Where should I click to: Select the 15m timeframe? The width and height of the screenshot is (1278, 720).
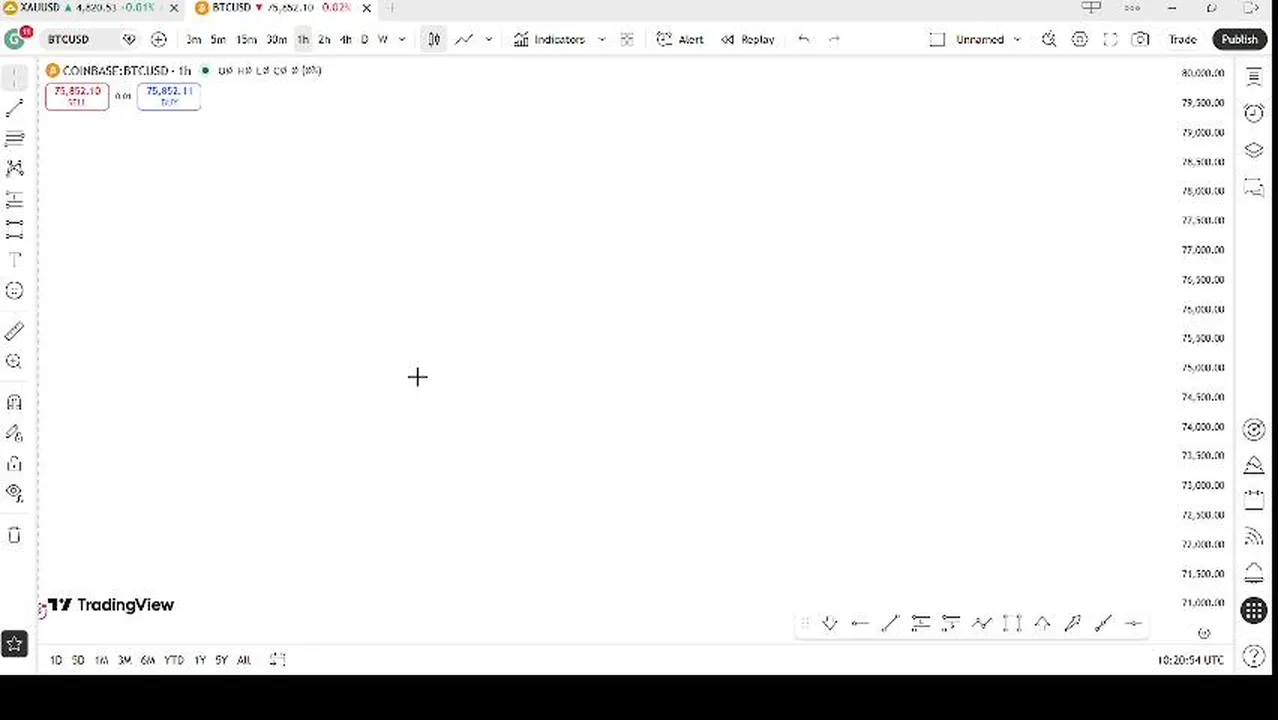coord(246,39)
